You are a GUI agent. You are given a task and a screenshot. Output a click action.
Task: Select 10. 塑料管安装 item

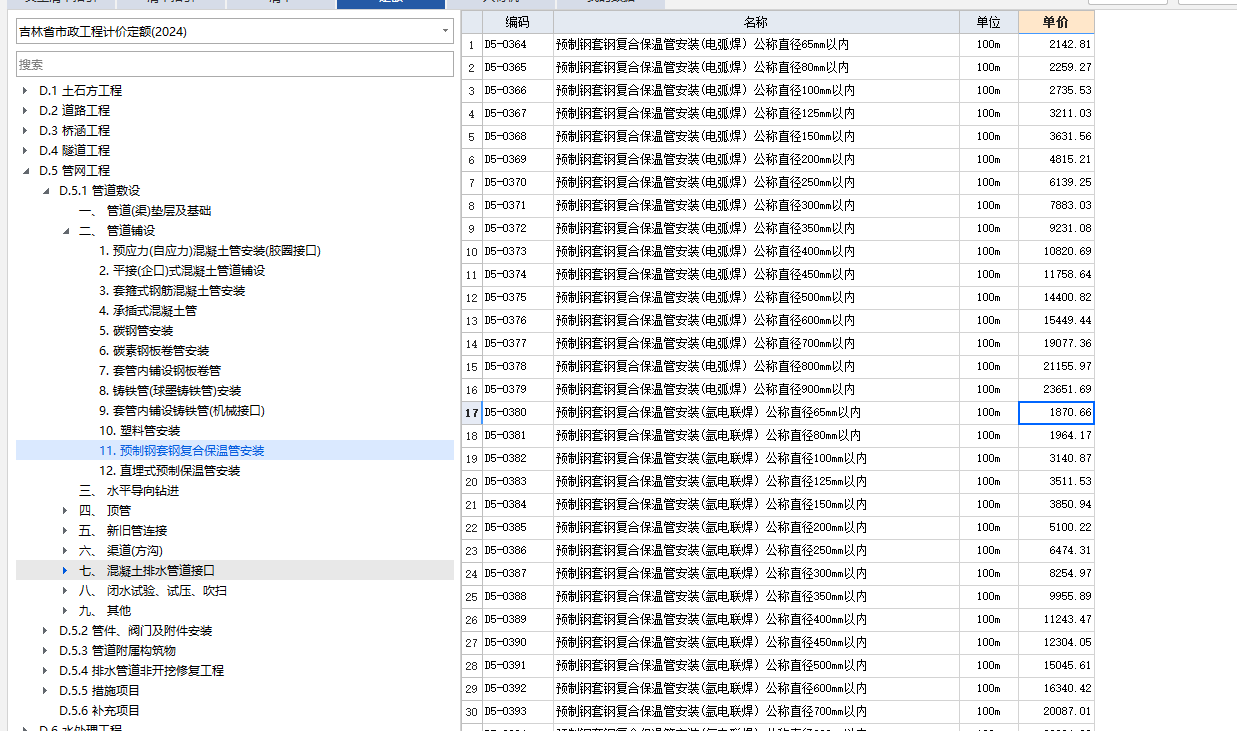139,431
